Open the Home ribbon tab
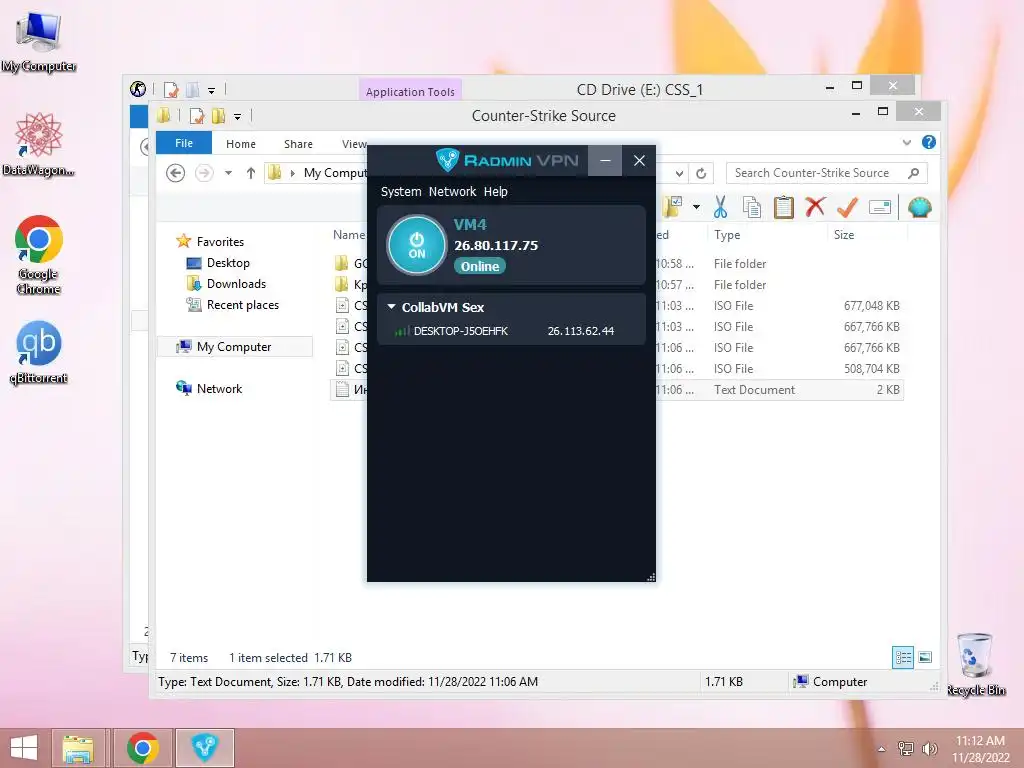Image resolution: width=1024 pixels, height=768 pixels. pos(241,144)
